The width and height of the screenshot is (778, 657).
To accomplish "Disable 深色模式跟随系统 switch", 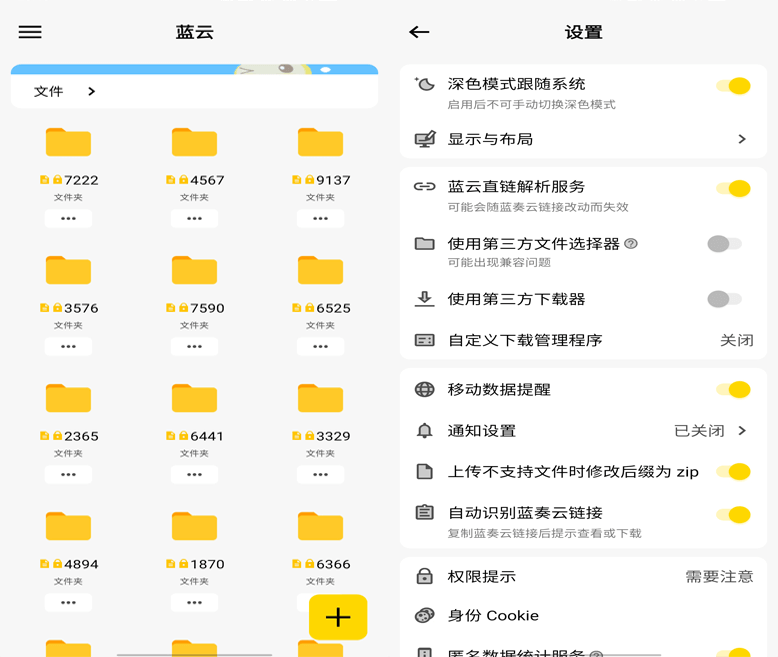I will (733, 86).
